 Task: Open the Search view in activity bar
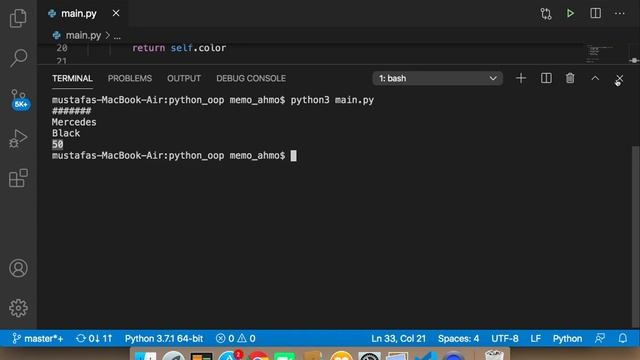(x=18, y=58)
